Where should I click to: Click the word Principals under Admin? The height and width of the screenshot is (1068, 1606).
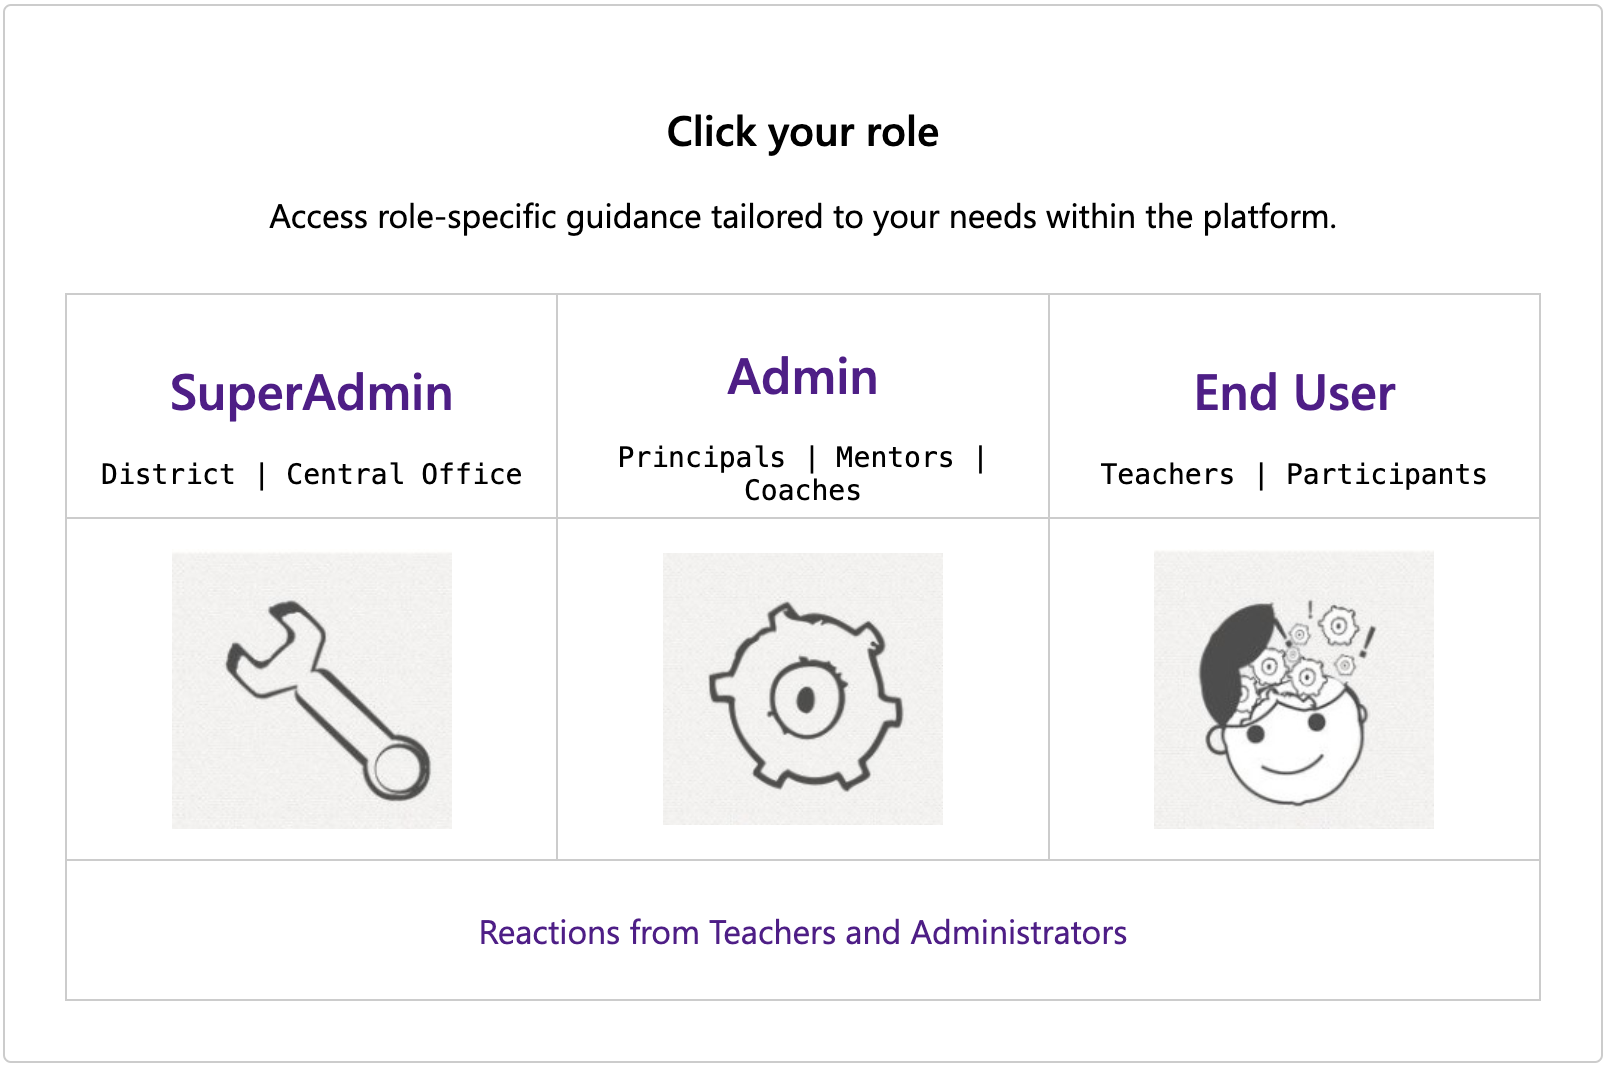click(x=701, y=457)
